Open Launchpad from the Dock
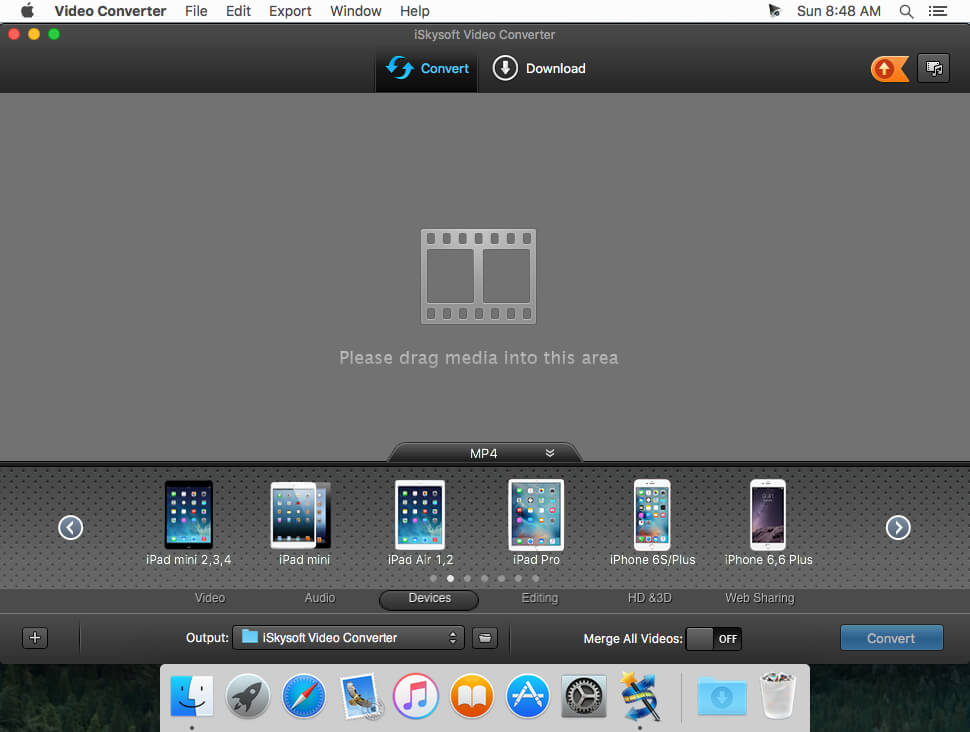970x732 pixels. (247, 696)
